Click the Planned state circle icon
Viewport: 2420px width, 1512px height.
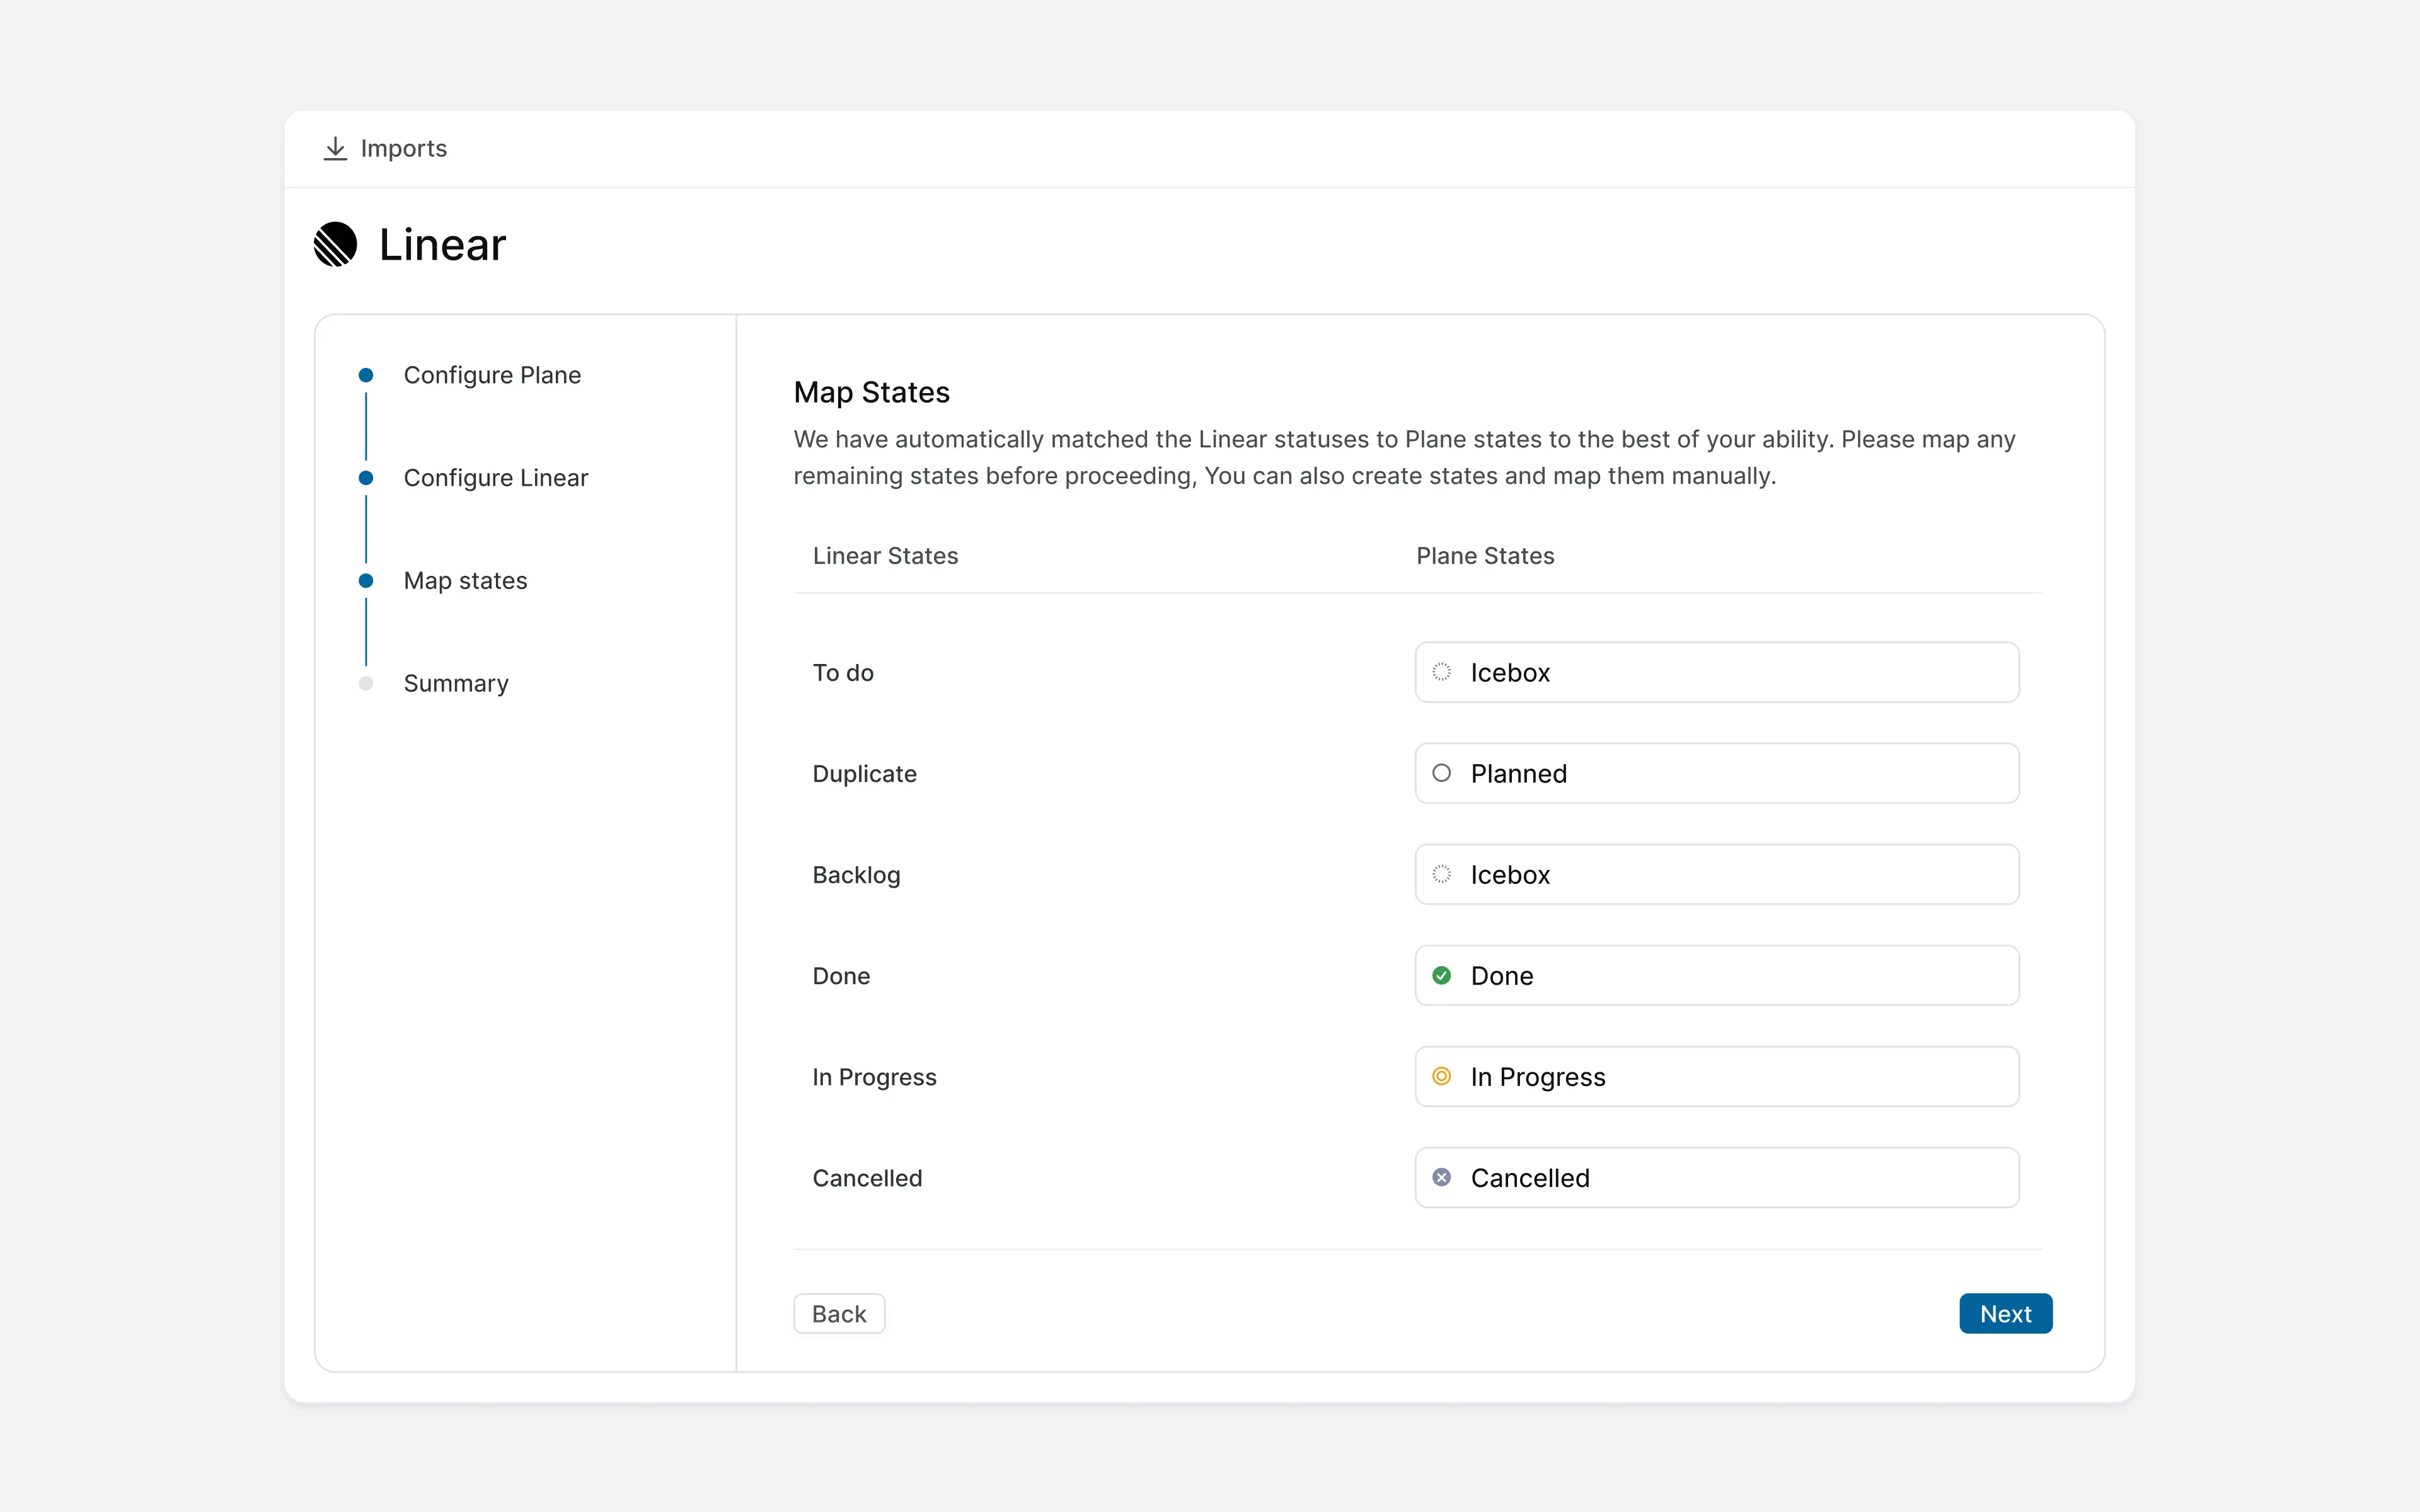1441,773
